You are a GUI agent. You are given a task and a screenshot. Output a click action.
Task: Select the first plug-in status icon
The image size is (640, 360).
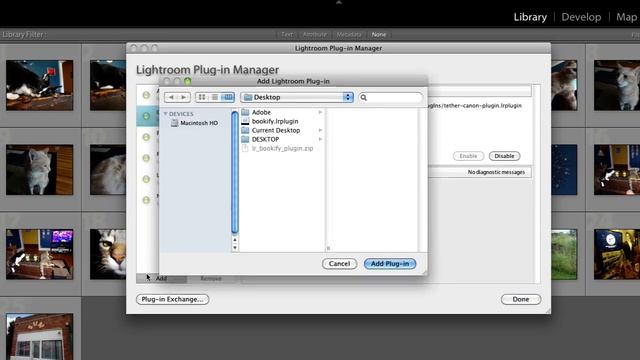(146, 95)
